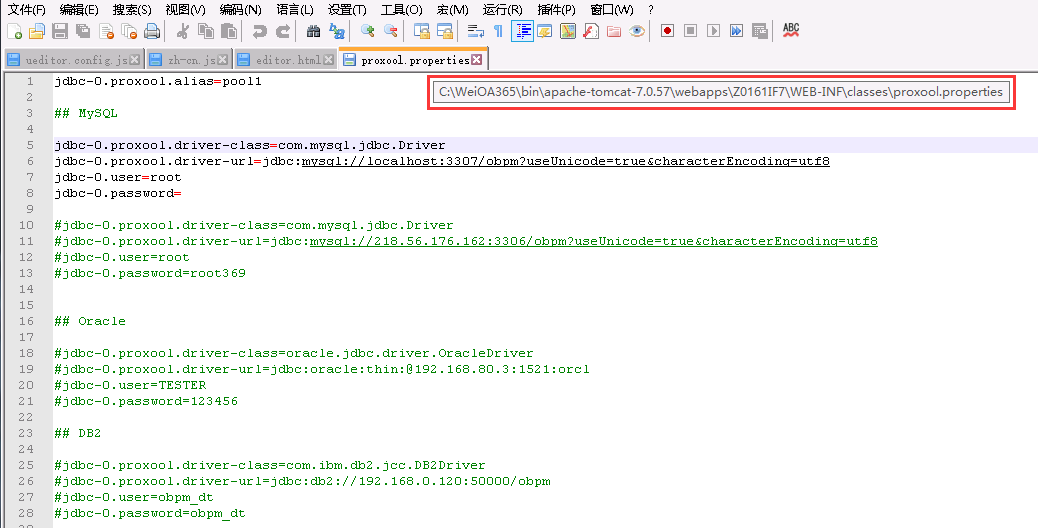
Task: Expand the 插件(P) plugins menu
Action: pos(556,9)
